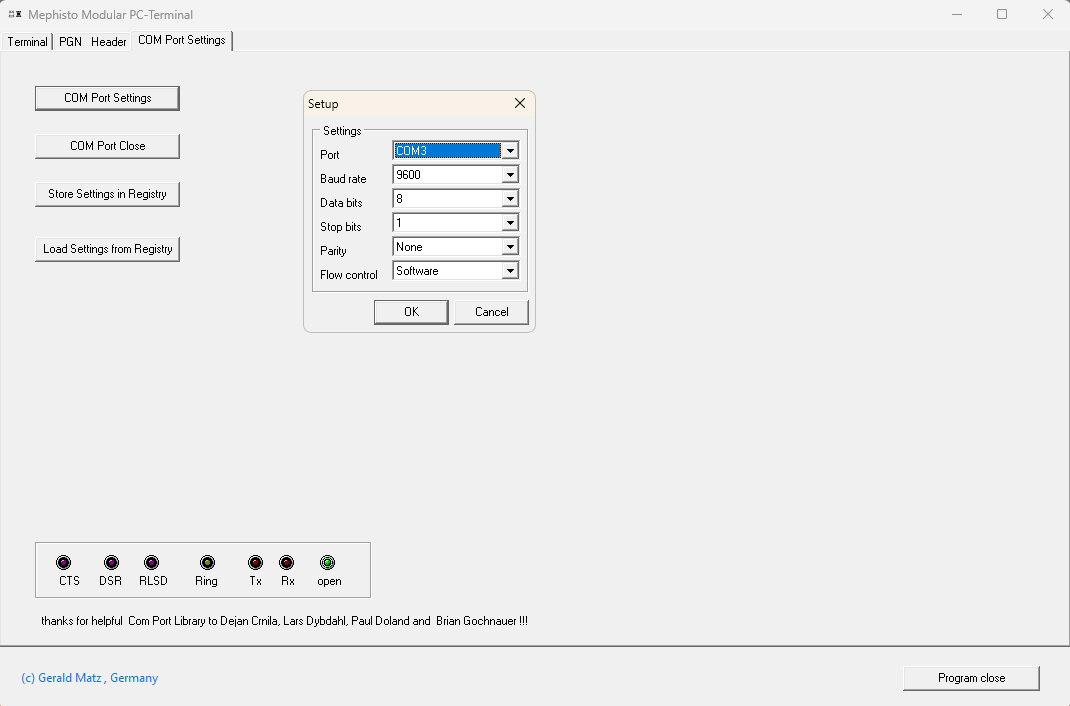Click the Ring status LED indicator
The height and width of the screenshot is (706, 1070).
(x=207, y=563)
